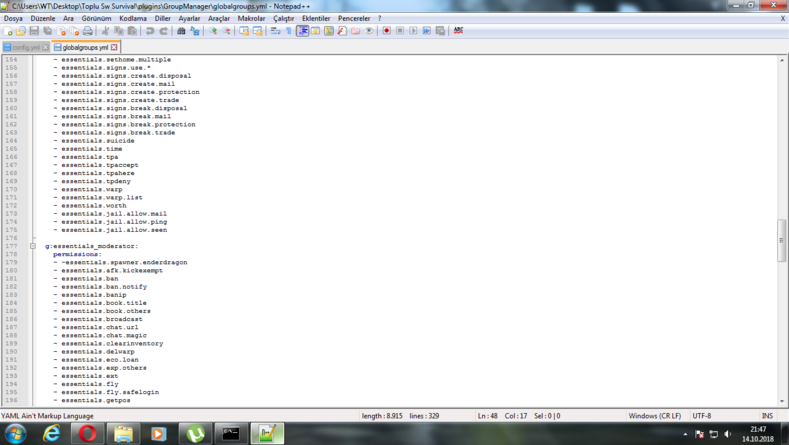Open the Araçlar menu
Screen dimensions: 789x445
(219, 19)
